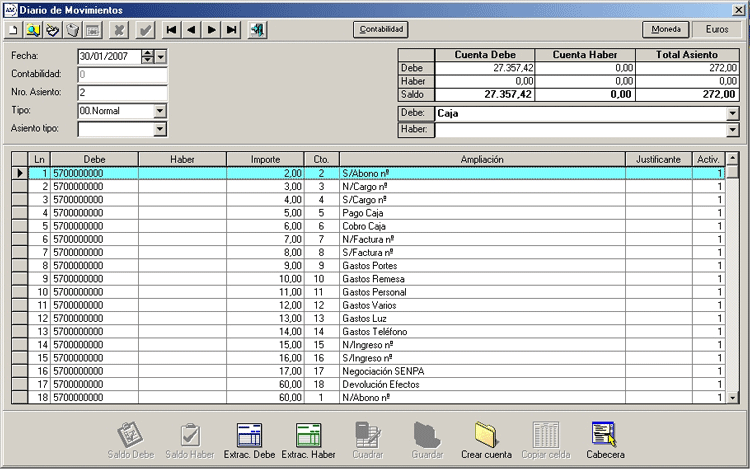Click the new record icon in toolbar
Image resolution: width=750 pixels, height=469 pixels.
point(15,30)
